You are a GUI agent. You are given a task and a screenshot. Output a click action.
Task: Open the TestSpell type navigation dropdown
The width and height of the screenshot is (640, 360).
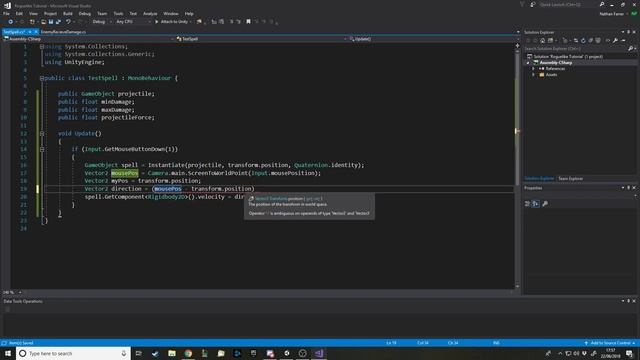[x=261, y=39]
